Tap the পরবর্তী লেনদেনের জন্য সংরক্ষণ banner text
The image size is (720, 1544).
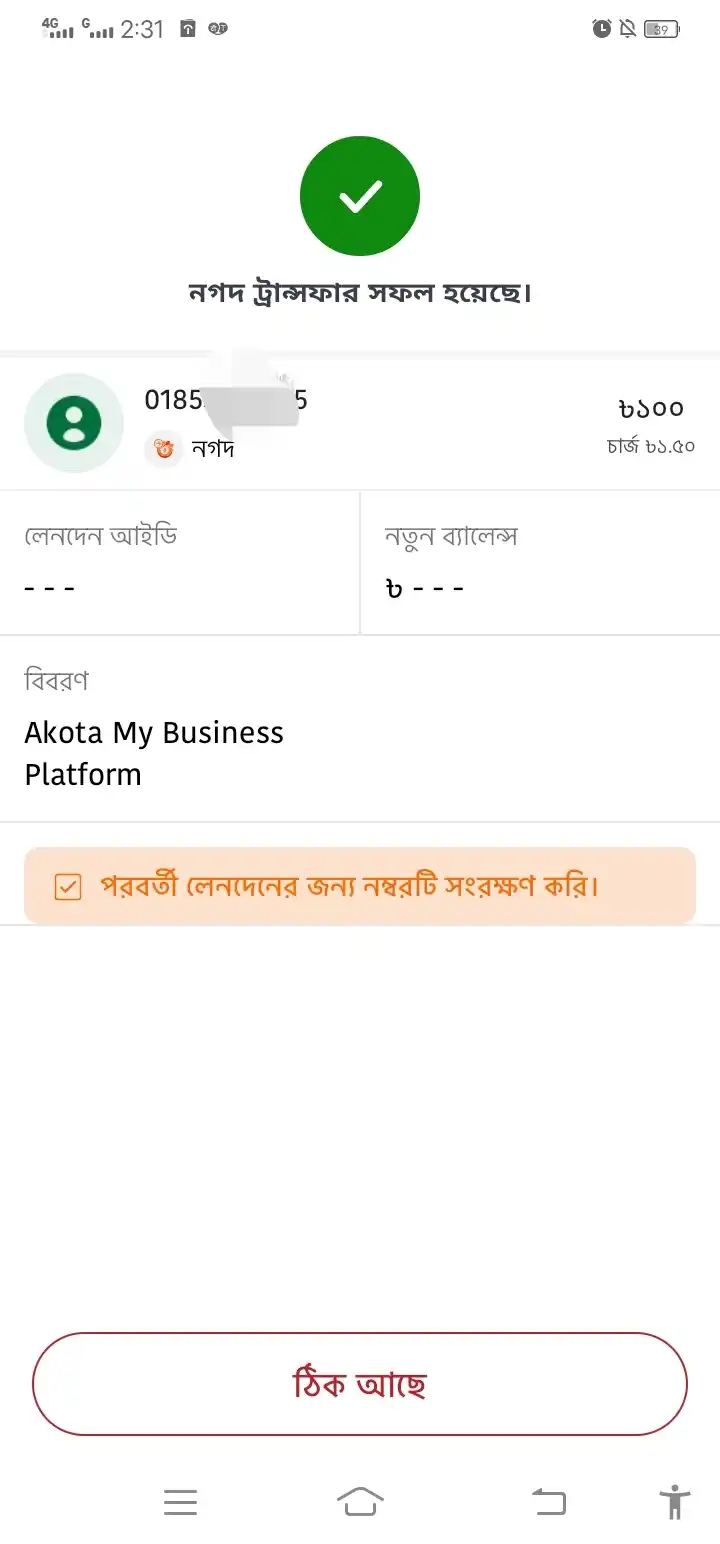tap(349, 886)
